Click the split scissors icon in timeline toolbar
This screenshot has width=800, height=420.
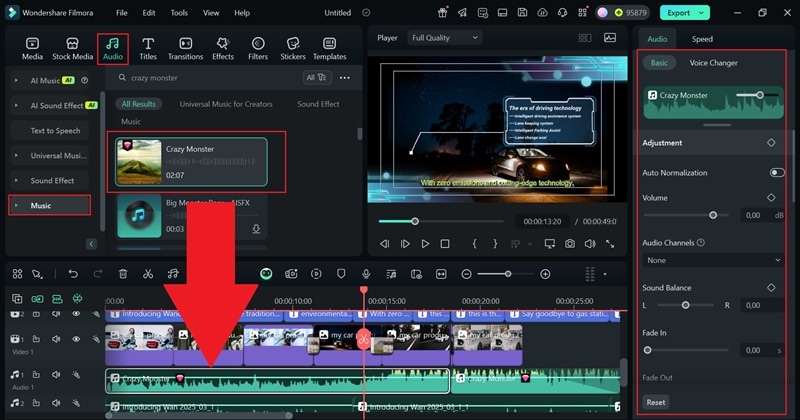tap(148, 274)
